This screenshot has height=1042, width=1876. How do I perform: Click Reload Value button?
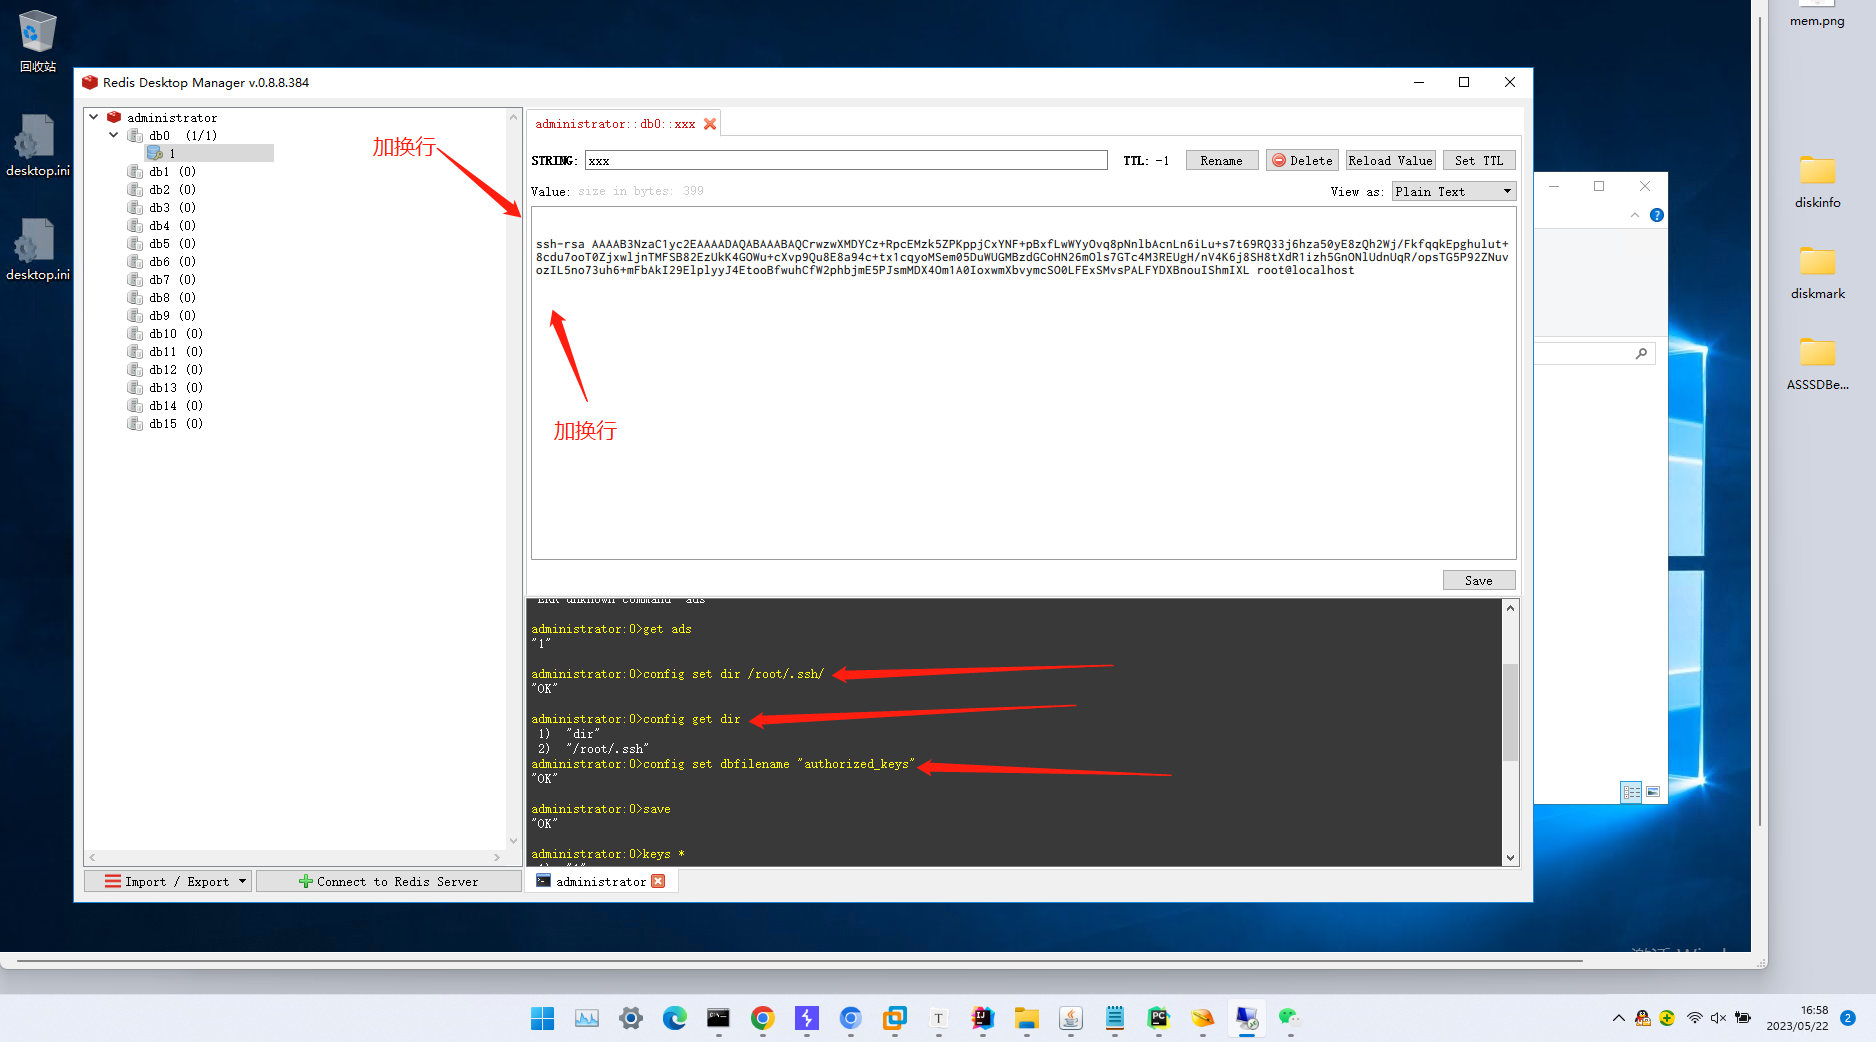click(1389, 160)
